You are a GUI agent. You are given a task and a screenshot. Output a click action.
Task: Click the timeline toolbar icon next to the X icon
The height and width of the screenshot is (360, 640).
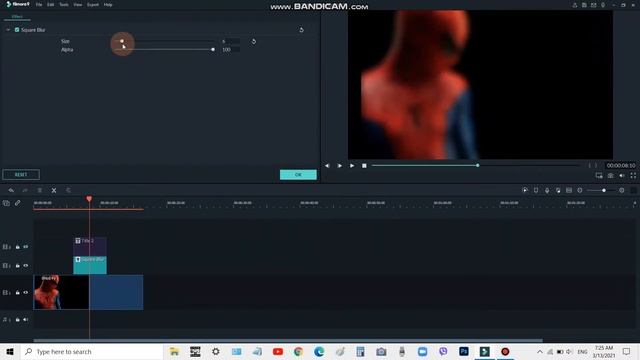tap(68, 190)
